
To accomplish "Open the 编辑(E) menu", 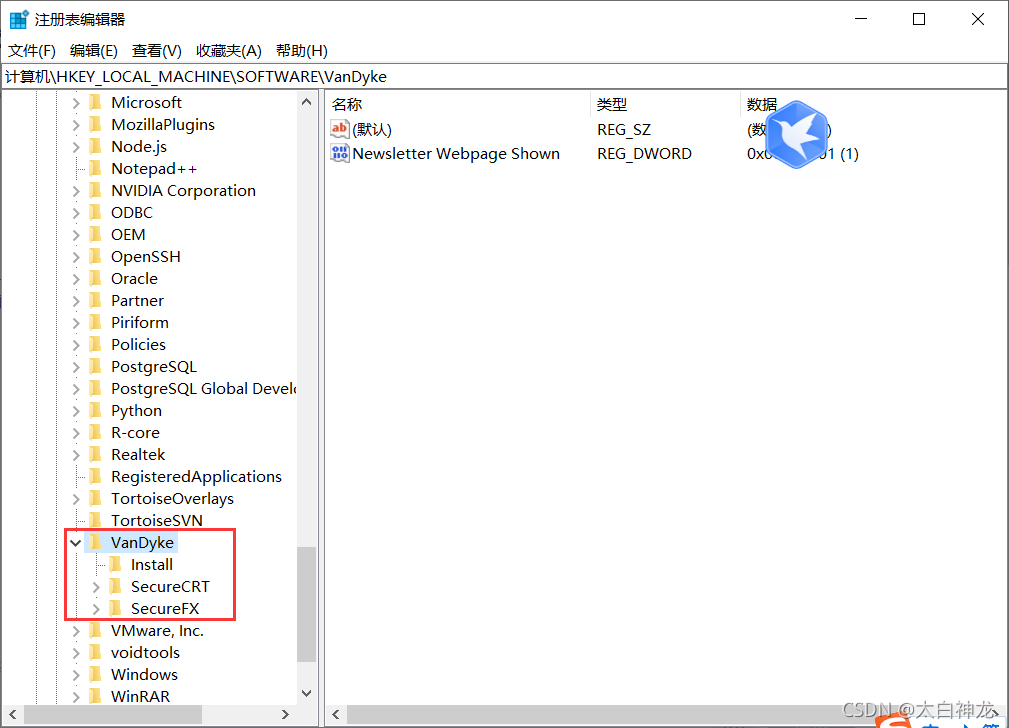I will [x=93, y=51].
